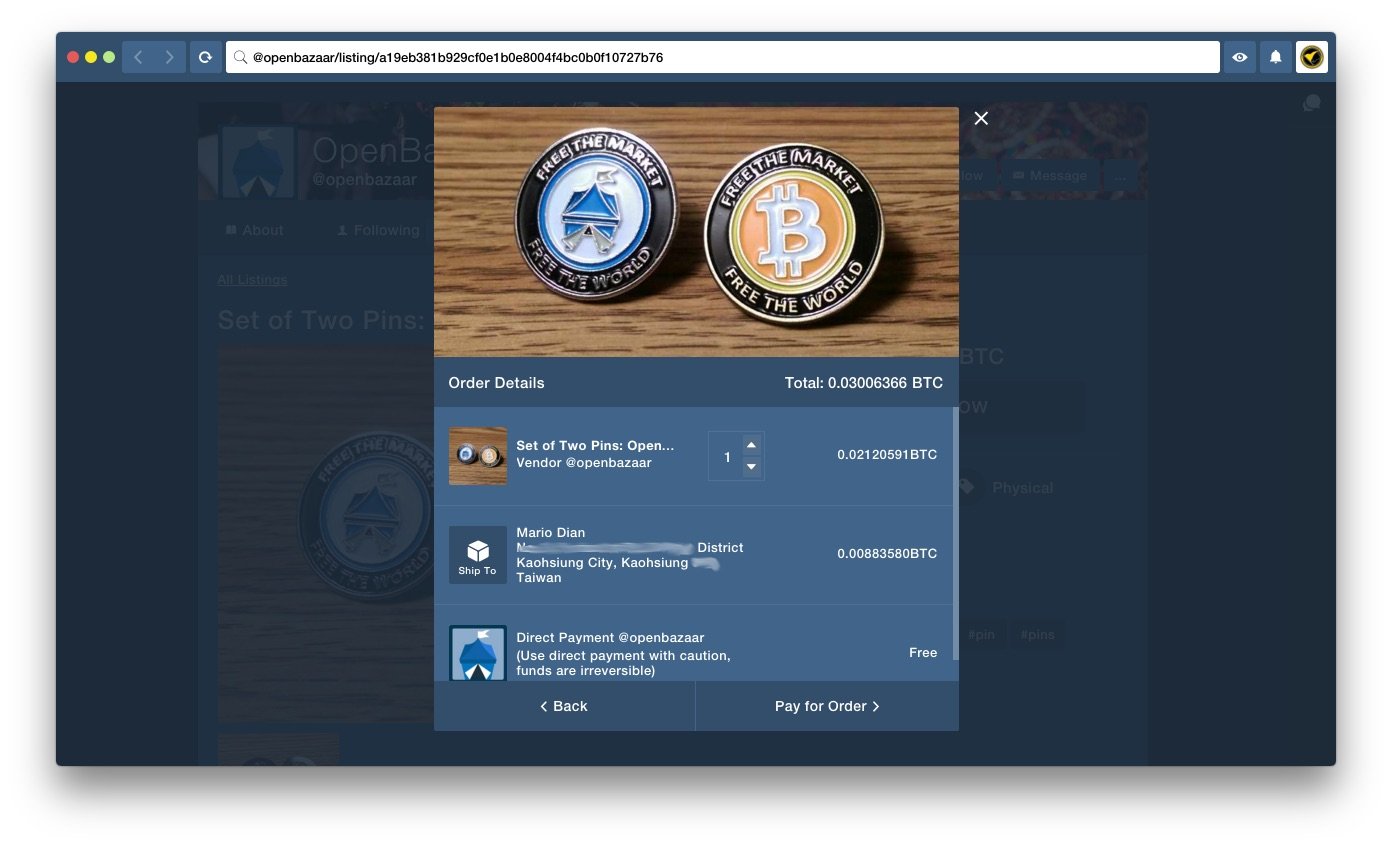Click the Set of Two Pins item thumbnail
1392x846 pixels.
pos(478,456)
